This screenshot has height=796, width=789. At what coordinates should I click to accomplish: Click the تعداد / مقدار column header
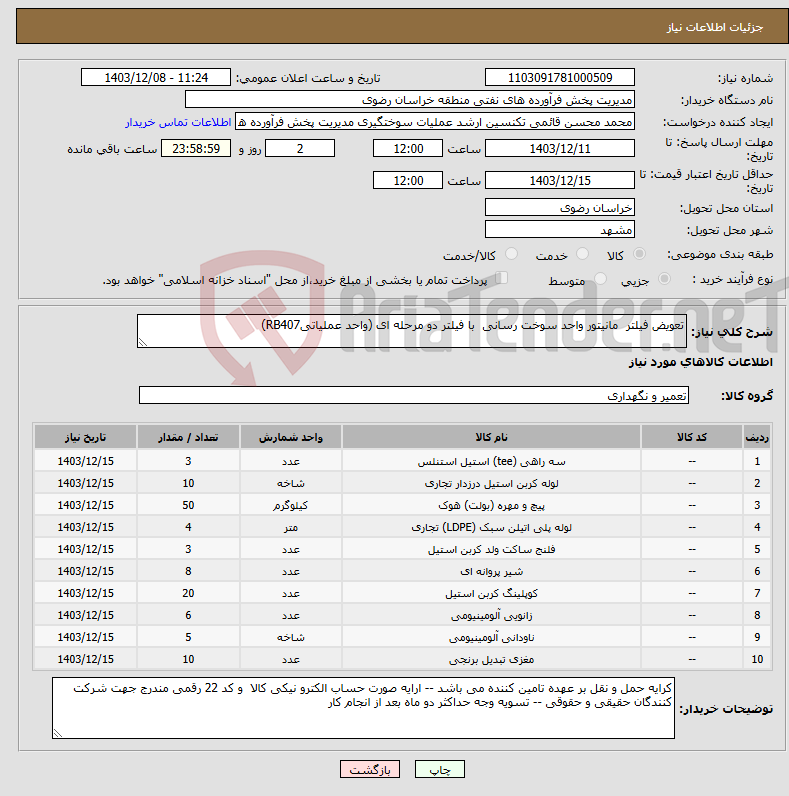pyautogui.click(x=188, y=437)
